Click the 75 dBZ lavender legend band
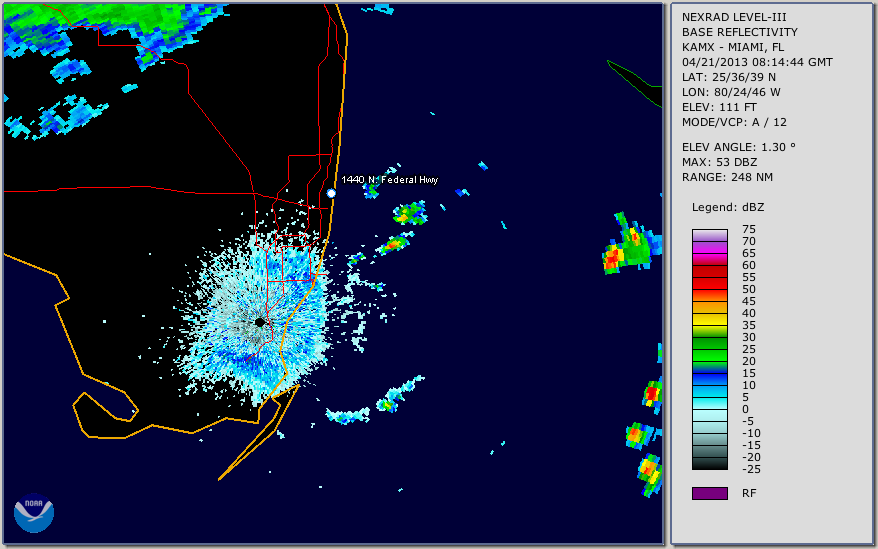878x549 pixels. (x=710, y=235)
